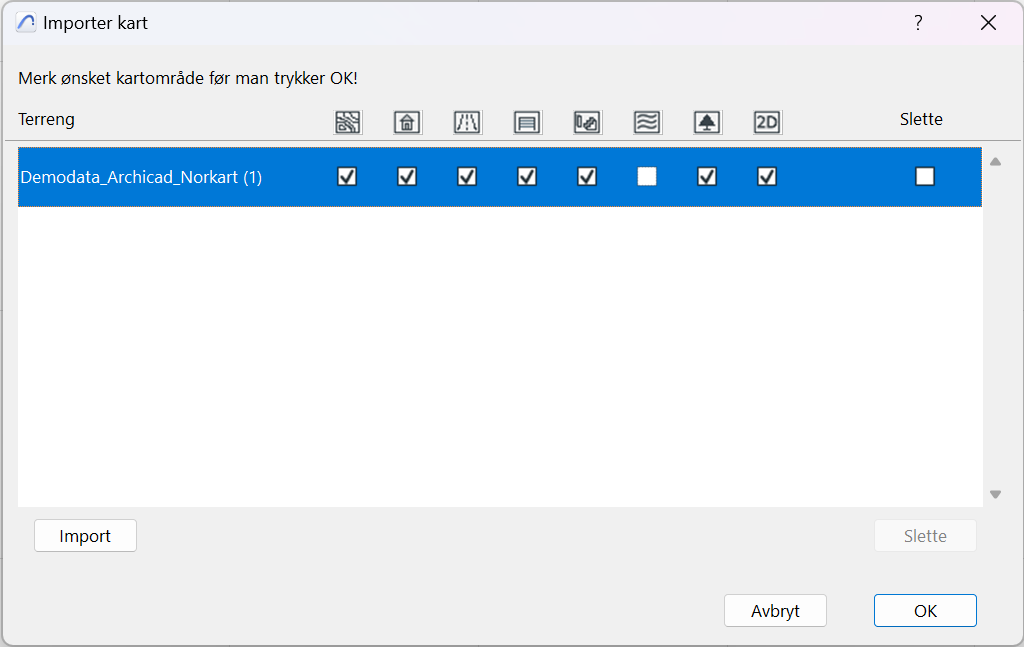
Task: Confirm with the OK button
Action: [925, 610]
